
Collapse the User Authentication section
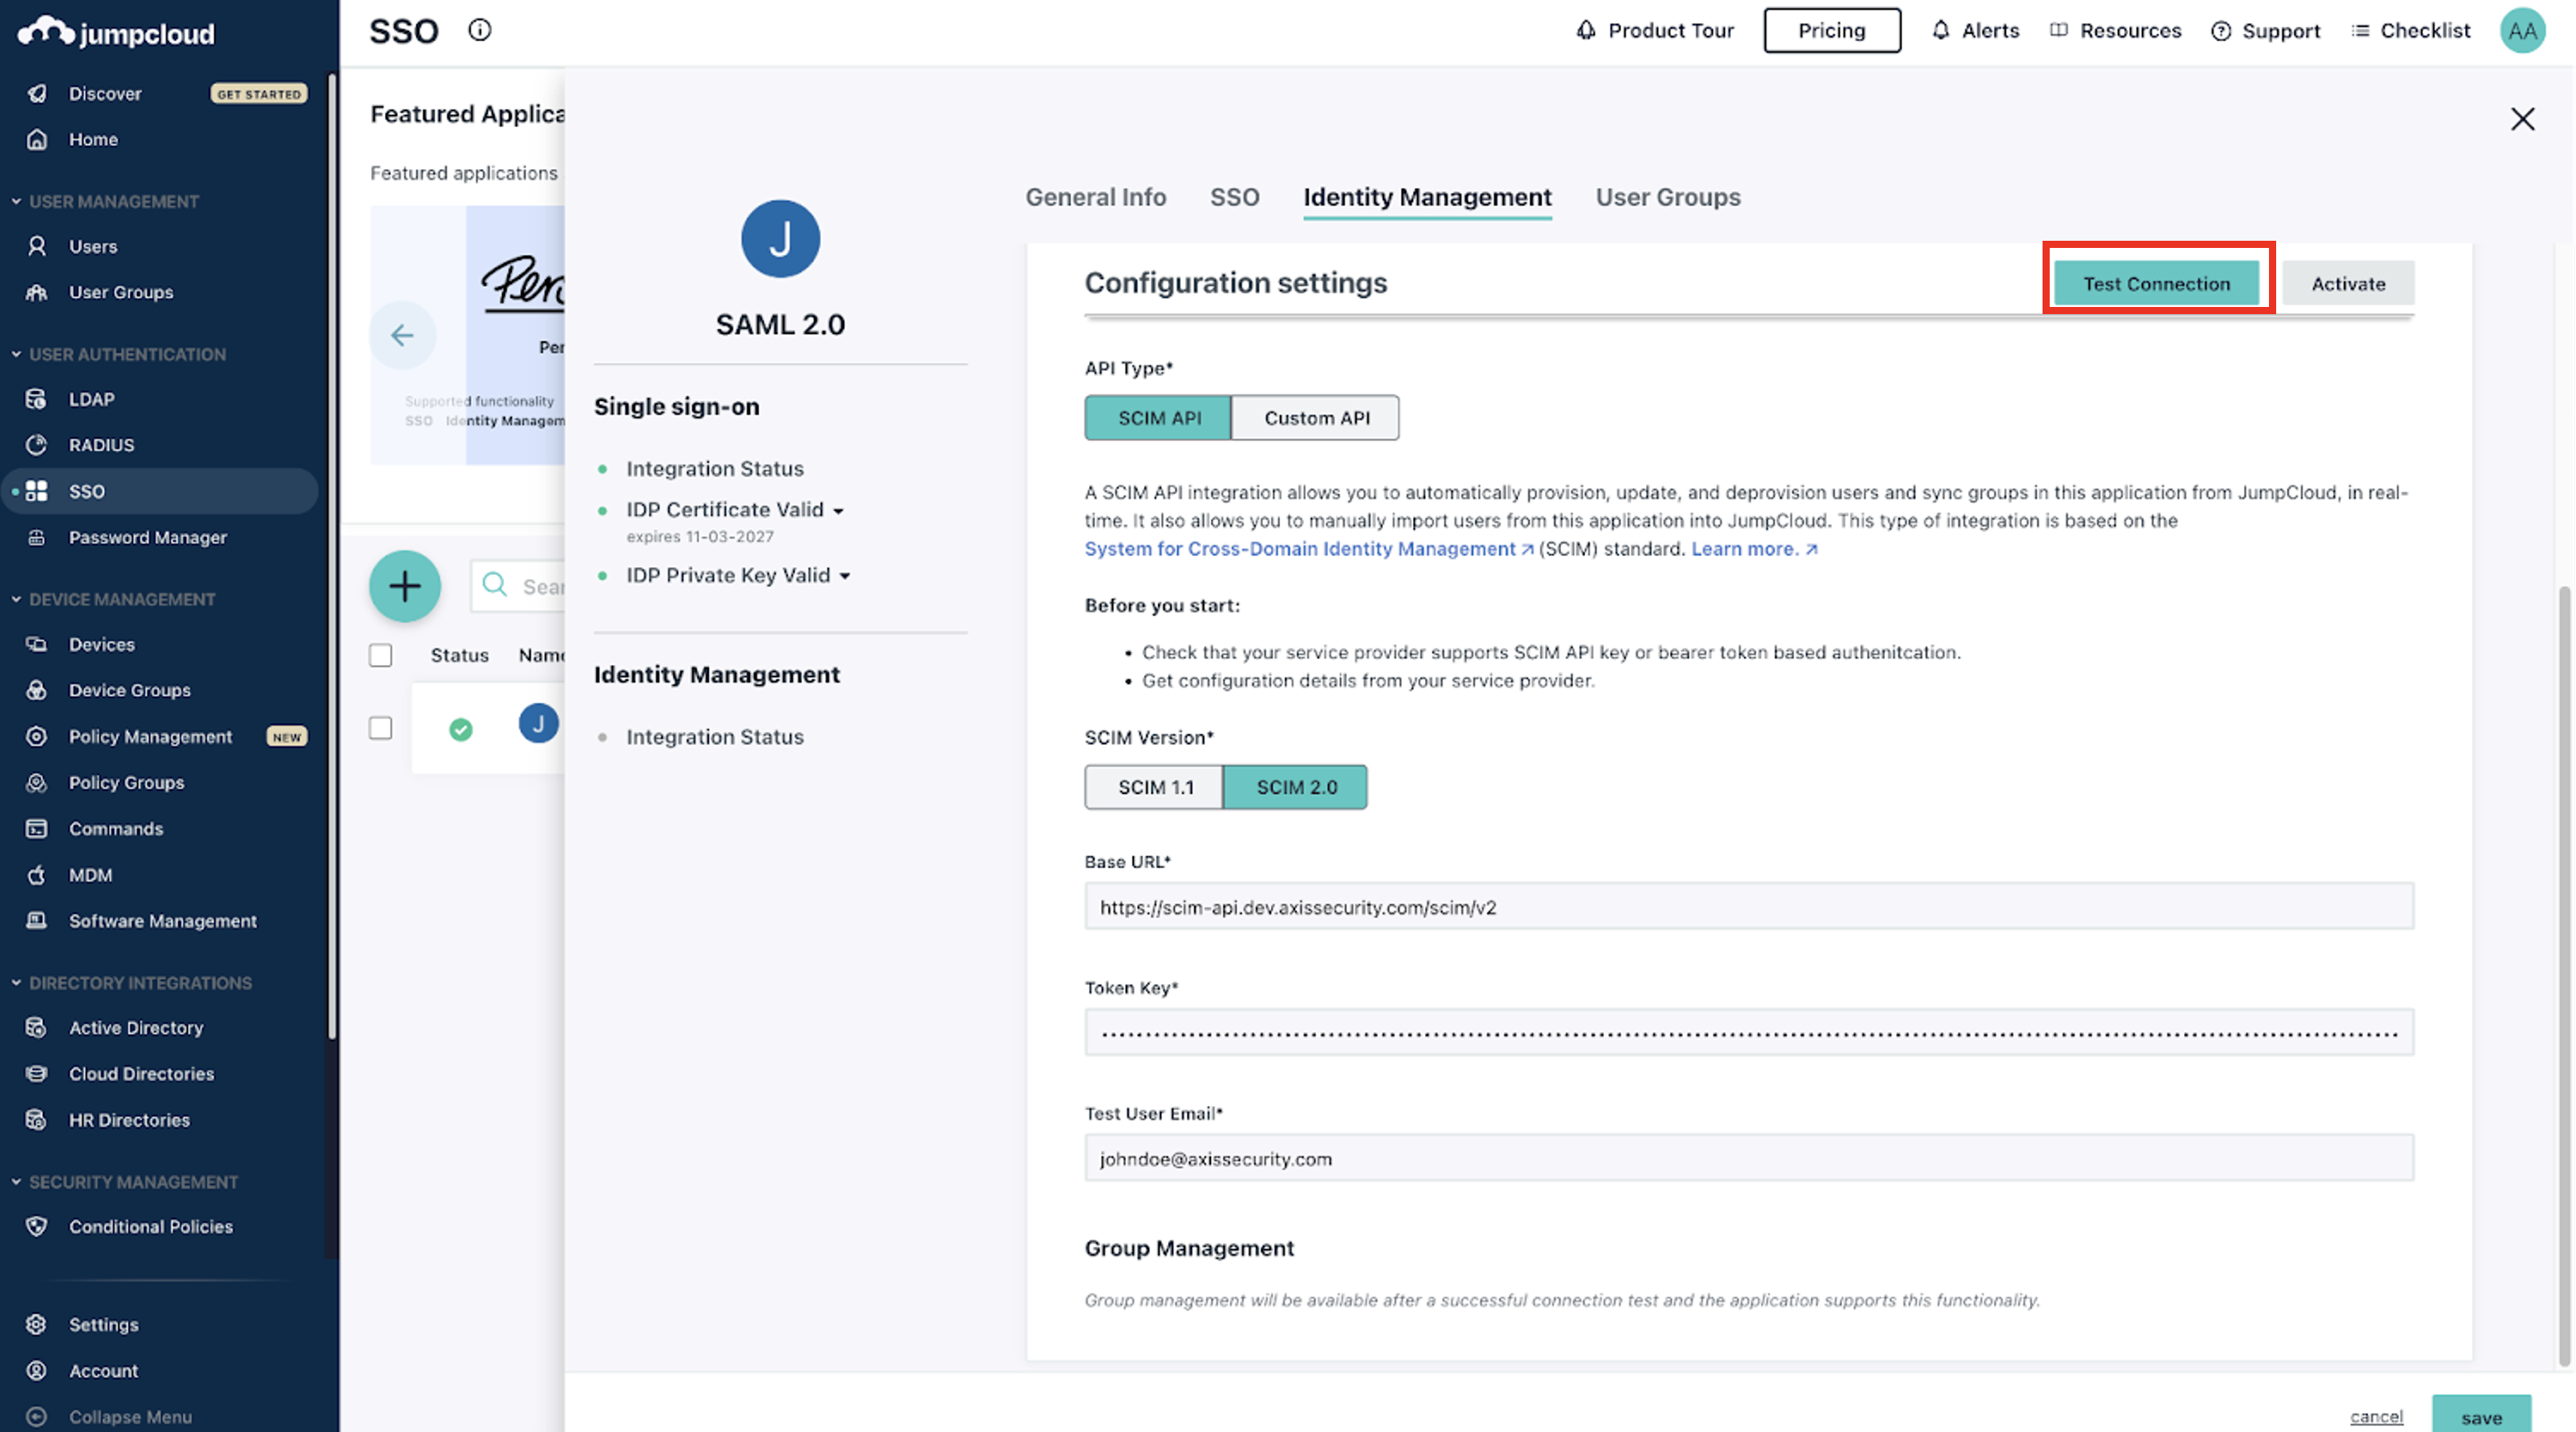[x=17, y=354]
